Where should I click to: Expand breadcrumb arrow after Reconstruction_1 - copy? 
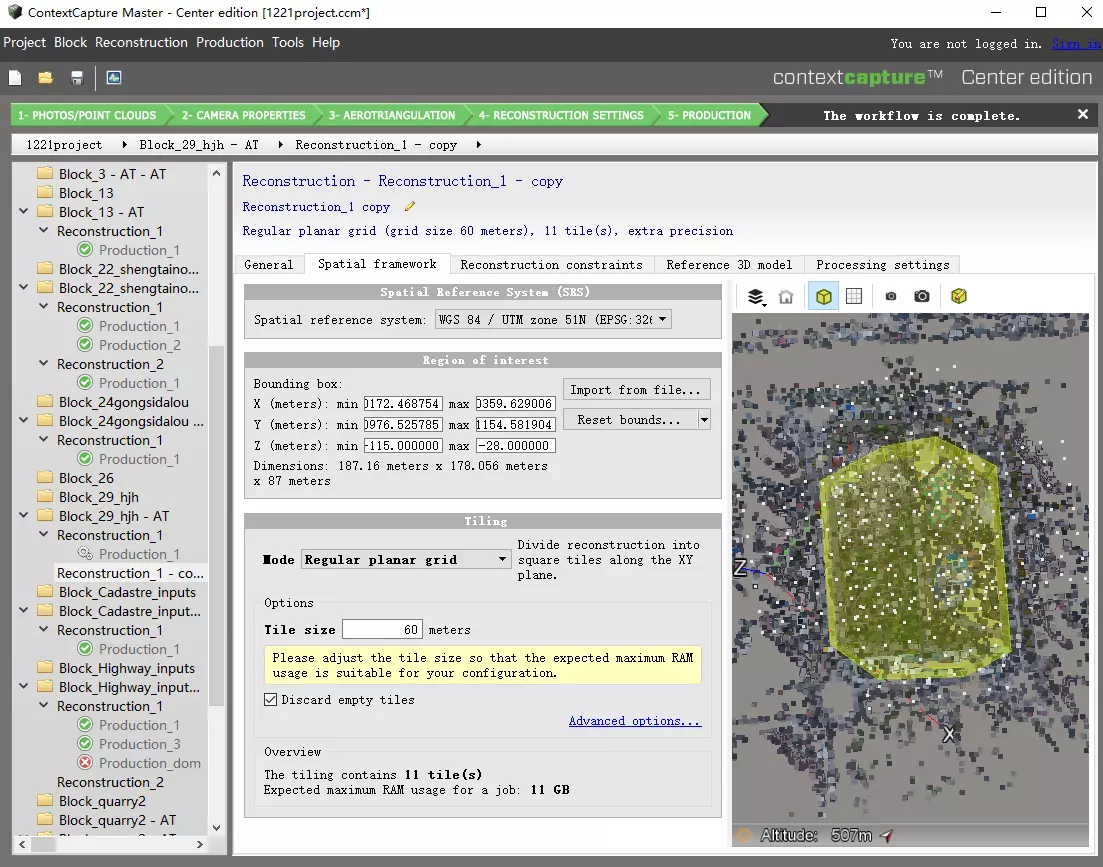(478, 145)
